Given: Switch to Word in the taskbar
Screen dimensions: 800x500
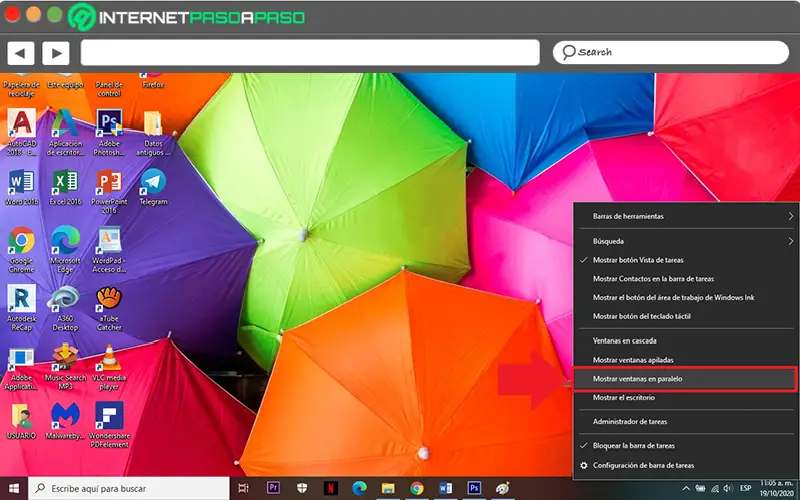Looking at the screenshot, I should (445, 488).
